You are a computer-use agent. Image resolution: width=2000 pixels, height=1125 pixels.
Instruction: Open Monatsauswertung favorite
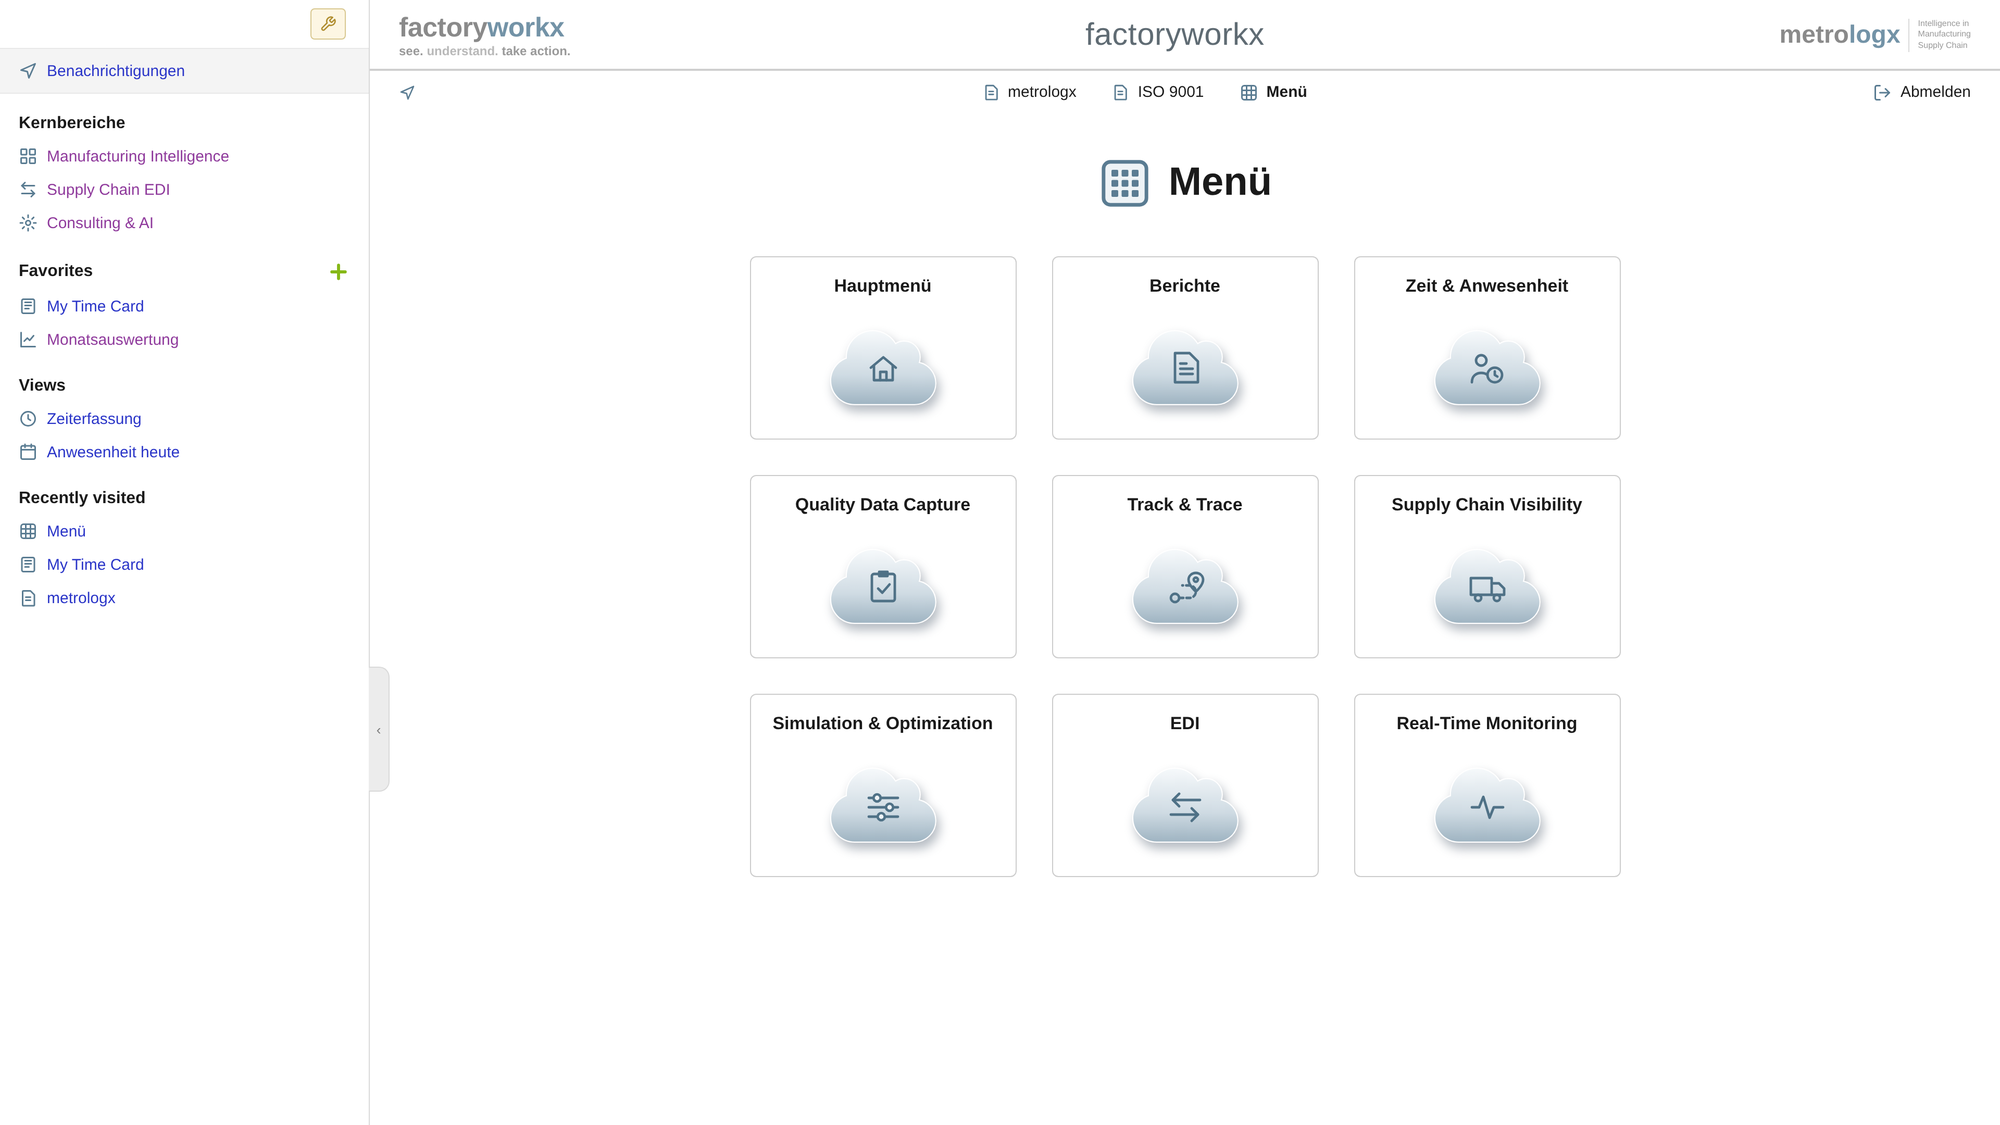click(x=113, y=340)
